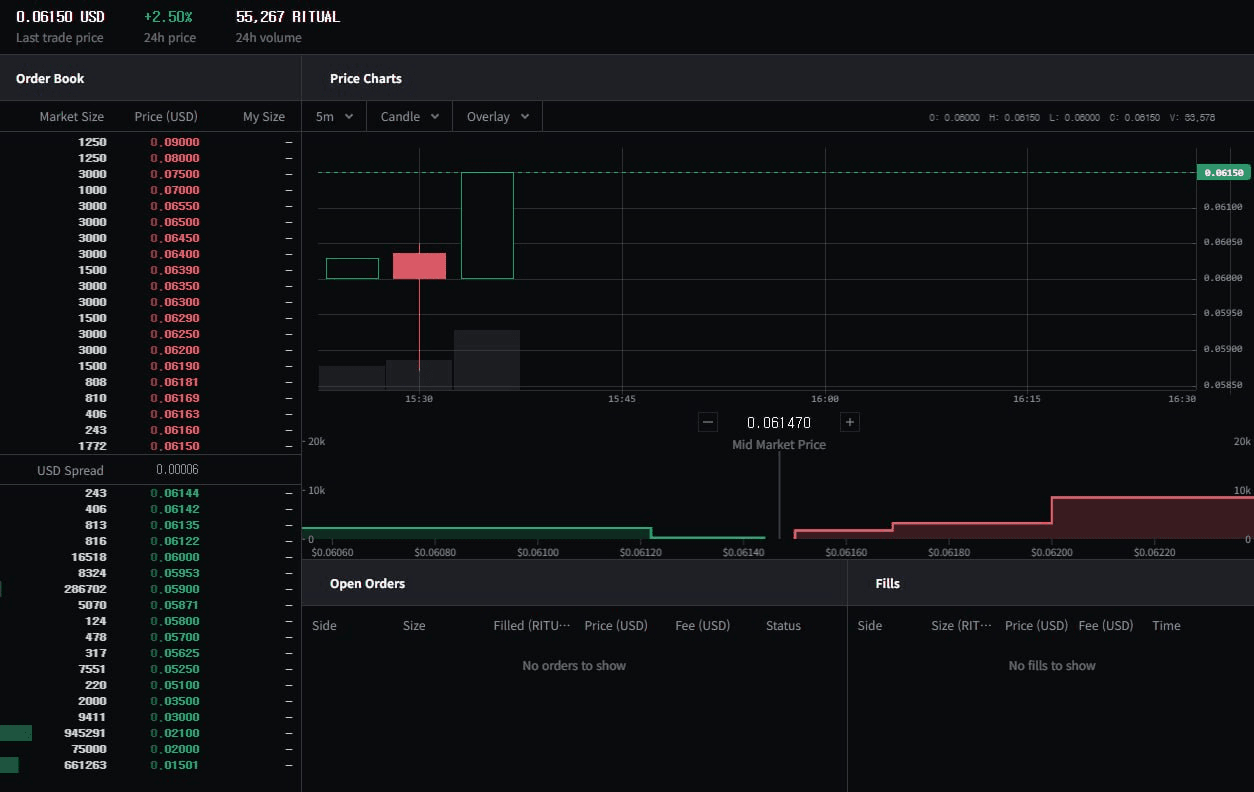Click the tallest volume bar on price chart

pyautogui.click(x=487, y=359)
